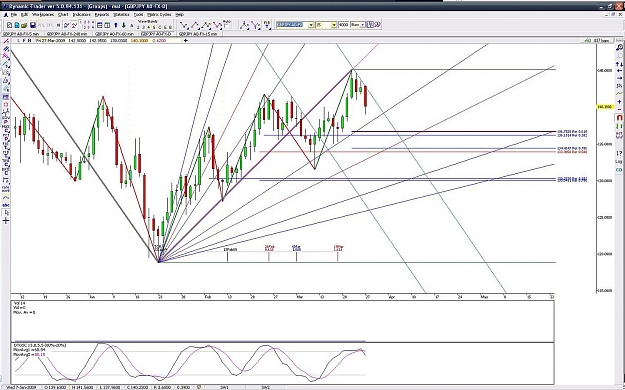Toggle the Log scale button
Viewport: 625px width, 390px height.
point(619,162)
